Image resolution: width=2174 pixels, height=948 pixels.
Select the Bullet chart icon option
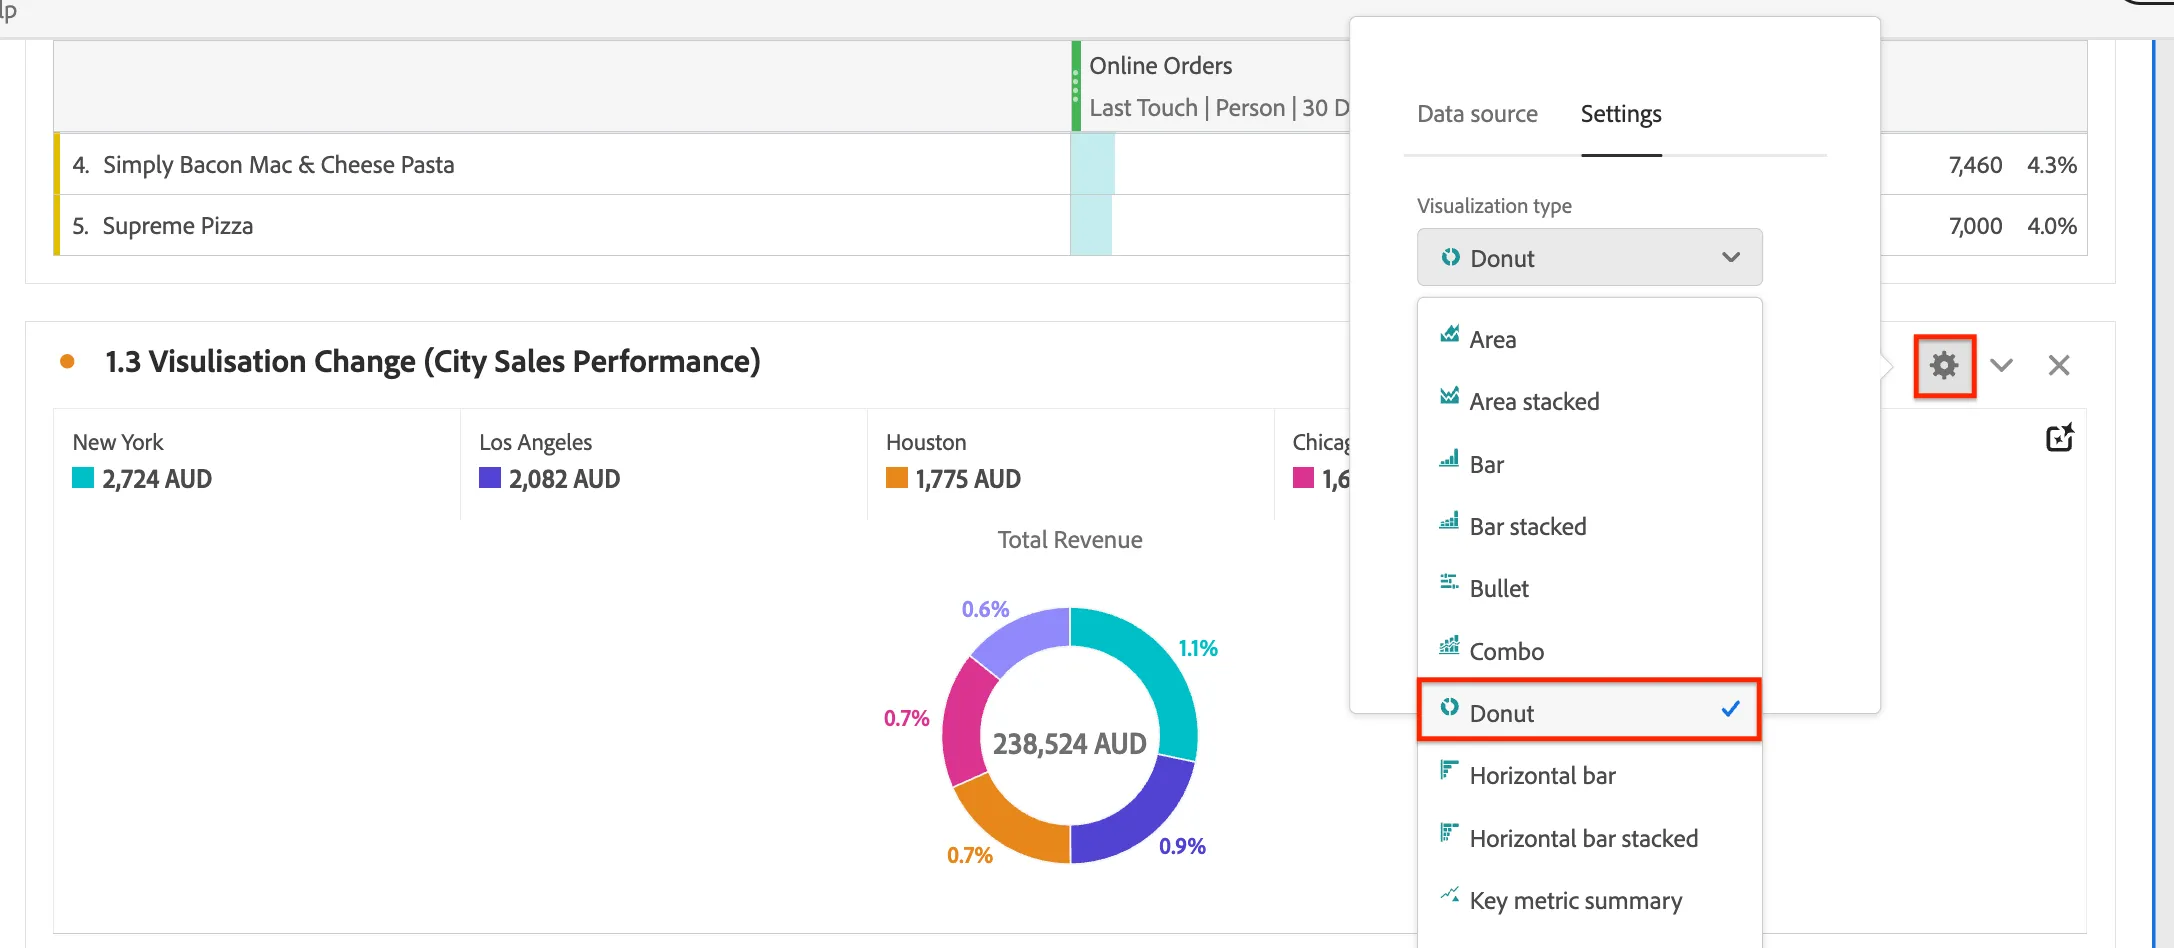1449,582
